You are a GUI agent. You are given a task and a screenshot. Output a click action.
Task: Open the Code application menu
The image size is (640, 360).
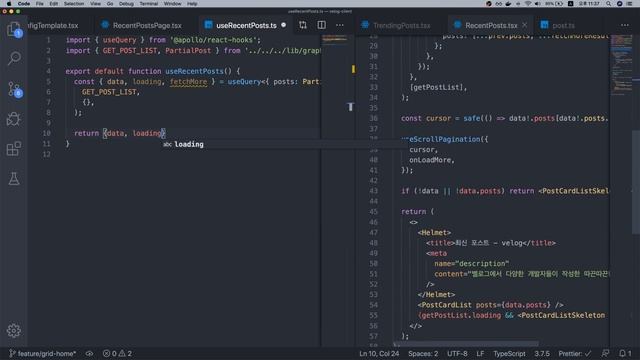coord(24,4)
